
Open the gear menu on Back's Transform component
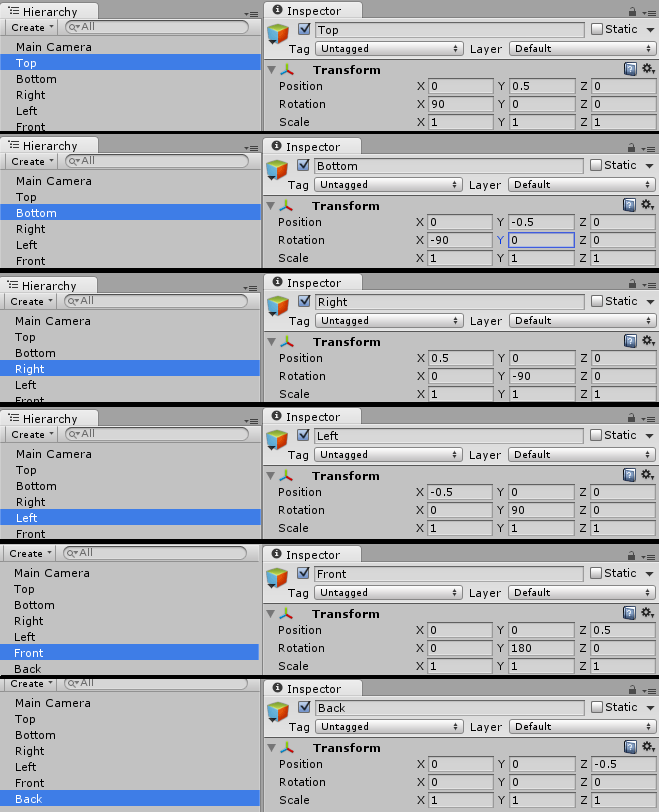click(x=646, y=747)
